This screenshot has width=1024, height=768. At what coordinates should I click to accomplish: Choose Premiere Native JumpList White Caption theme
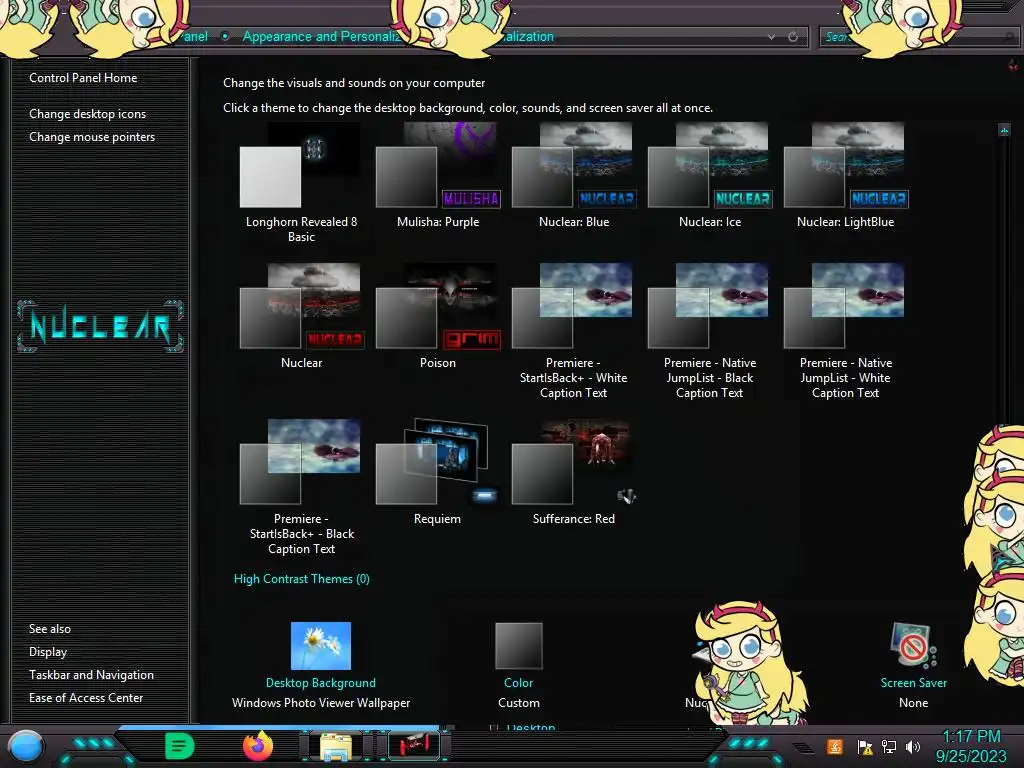845,332
